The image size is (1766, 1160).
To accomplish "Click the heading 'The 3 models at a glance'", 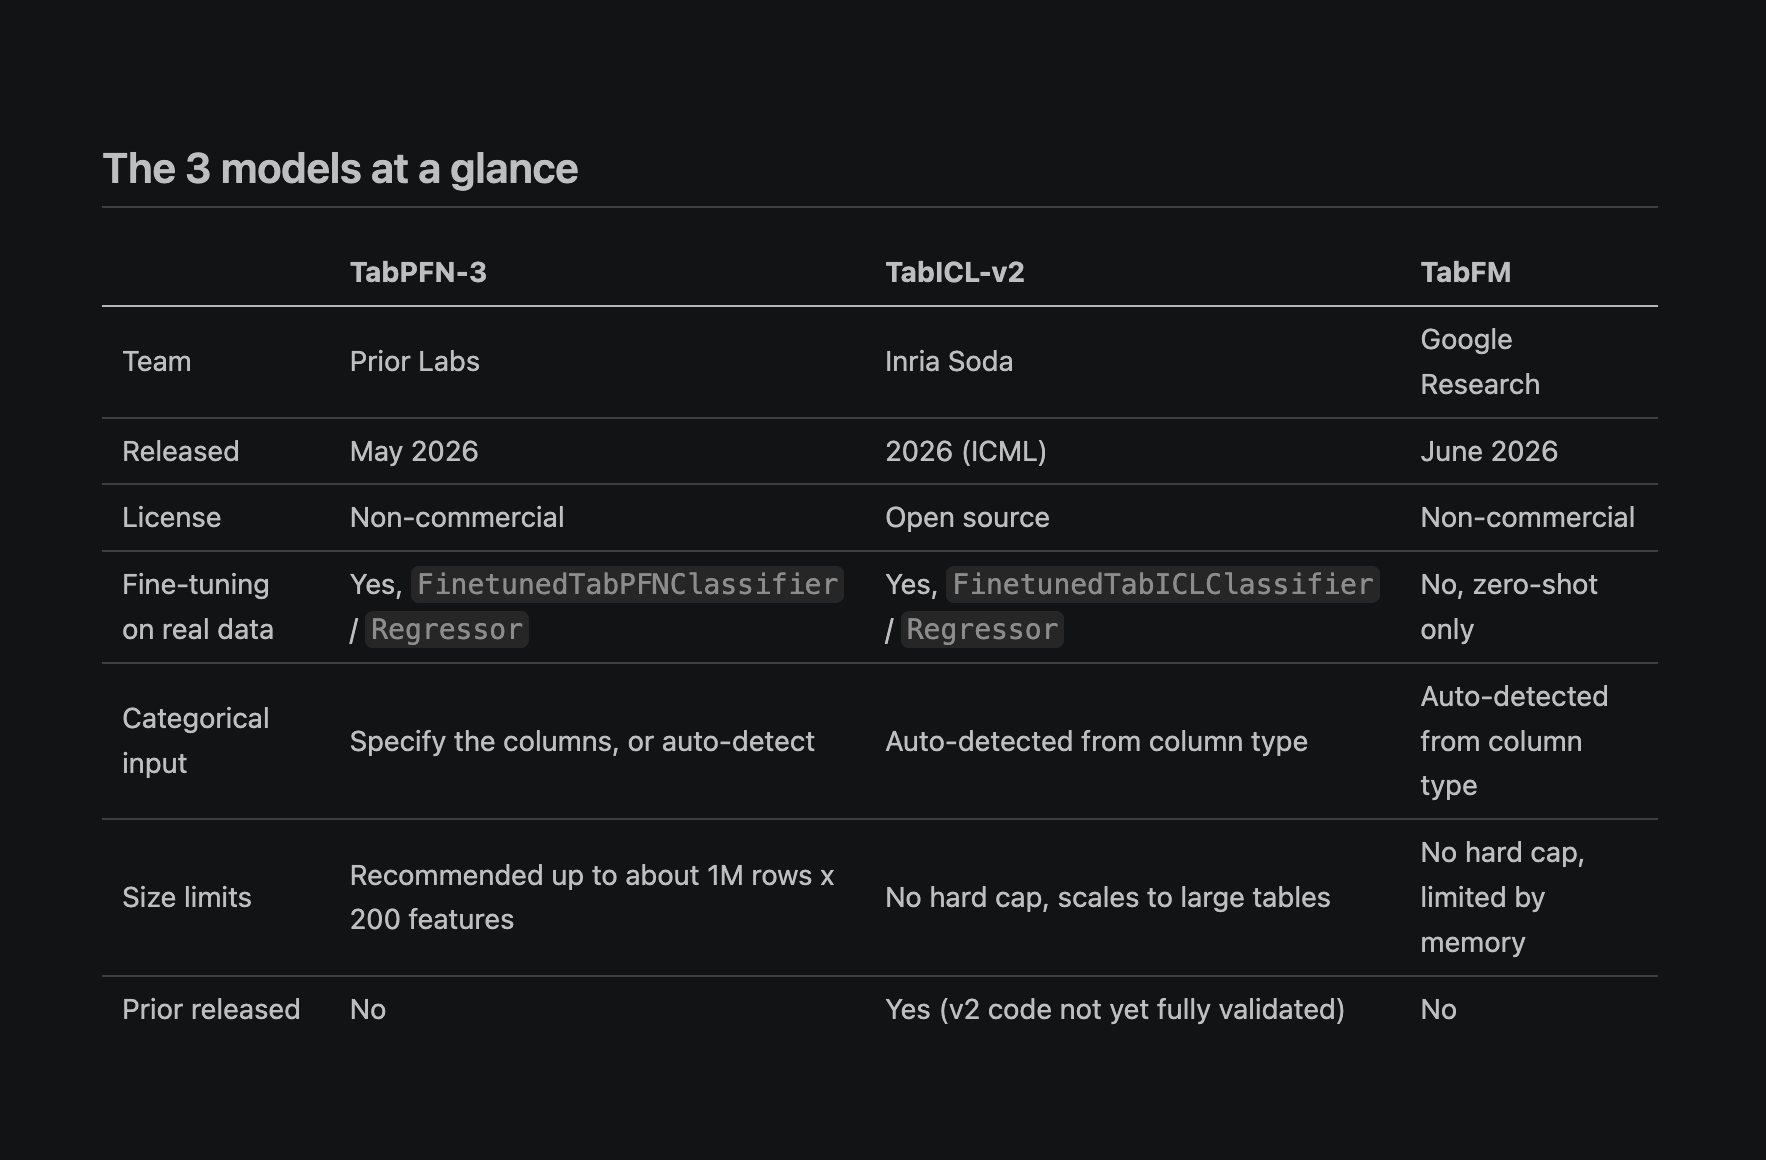I will coord(340,169).
